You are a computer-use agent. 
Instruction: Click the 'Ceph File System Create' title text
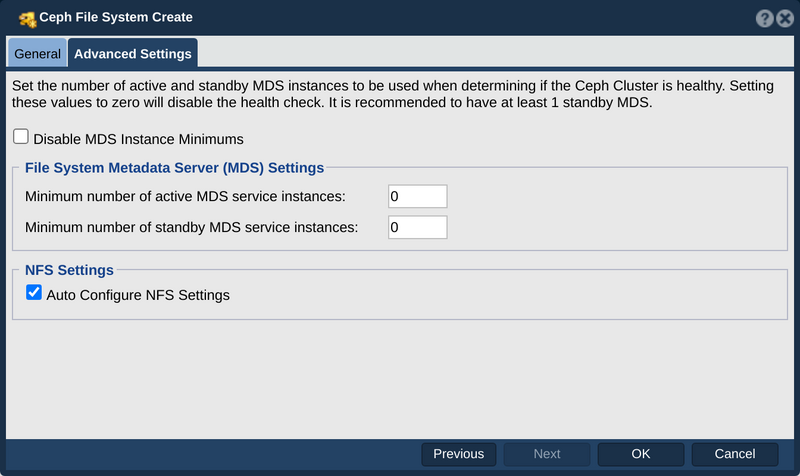click(x=116, y=17)
